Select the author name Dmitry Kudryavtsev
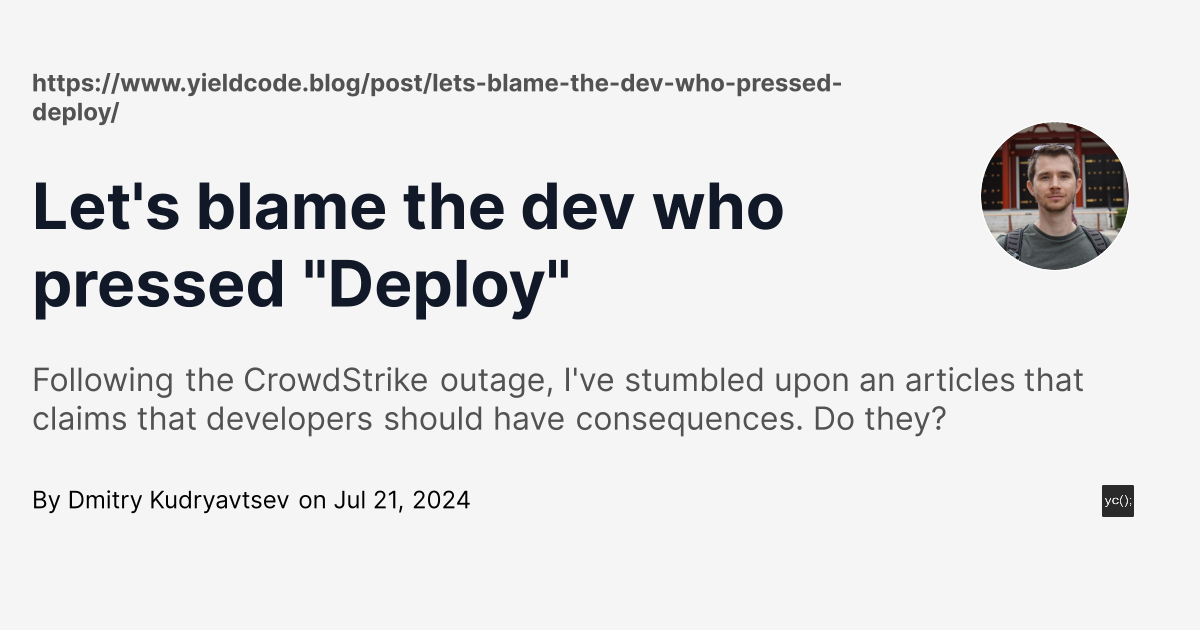Screen dimensions: 1200x630 coord(179,500)
